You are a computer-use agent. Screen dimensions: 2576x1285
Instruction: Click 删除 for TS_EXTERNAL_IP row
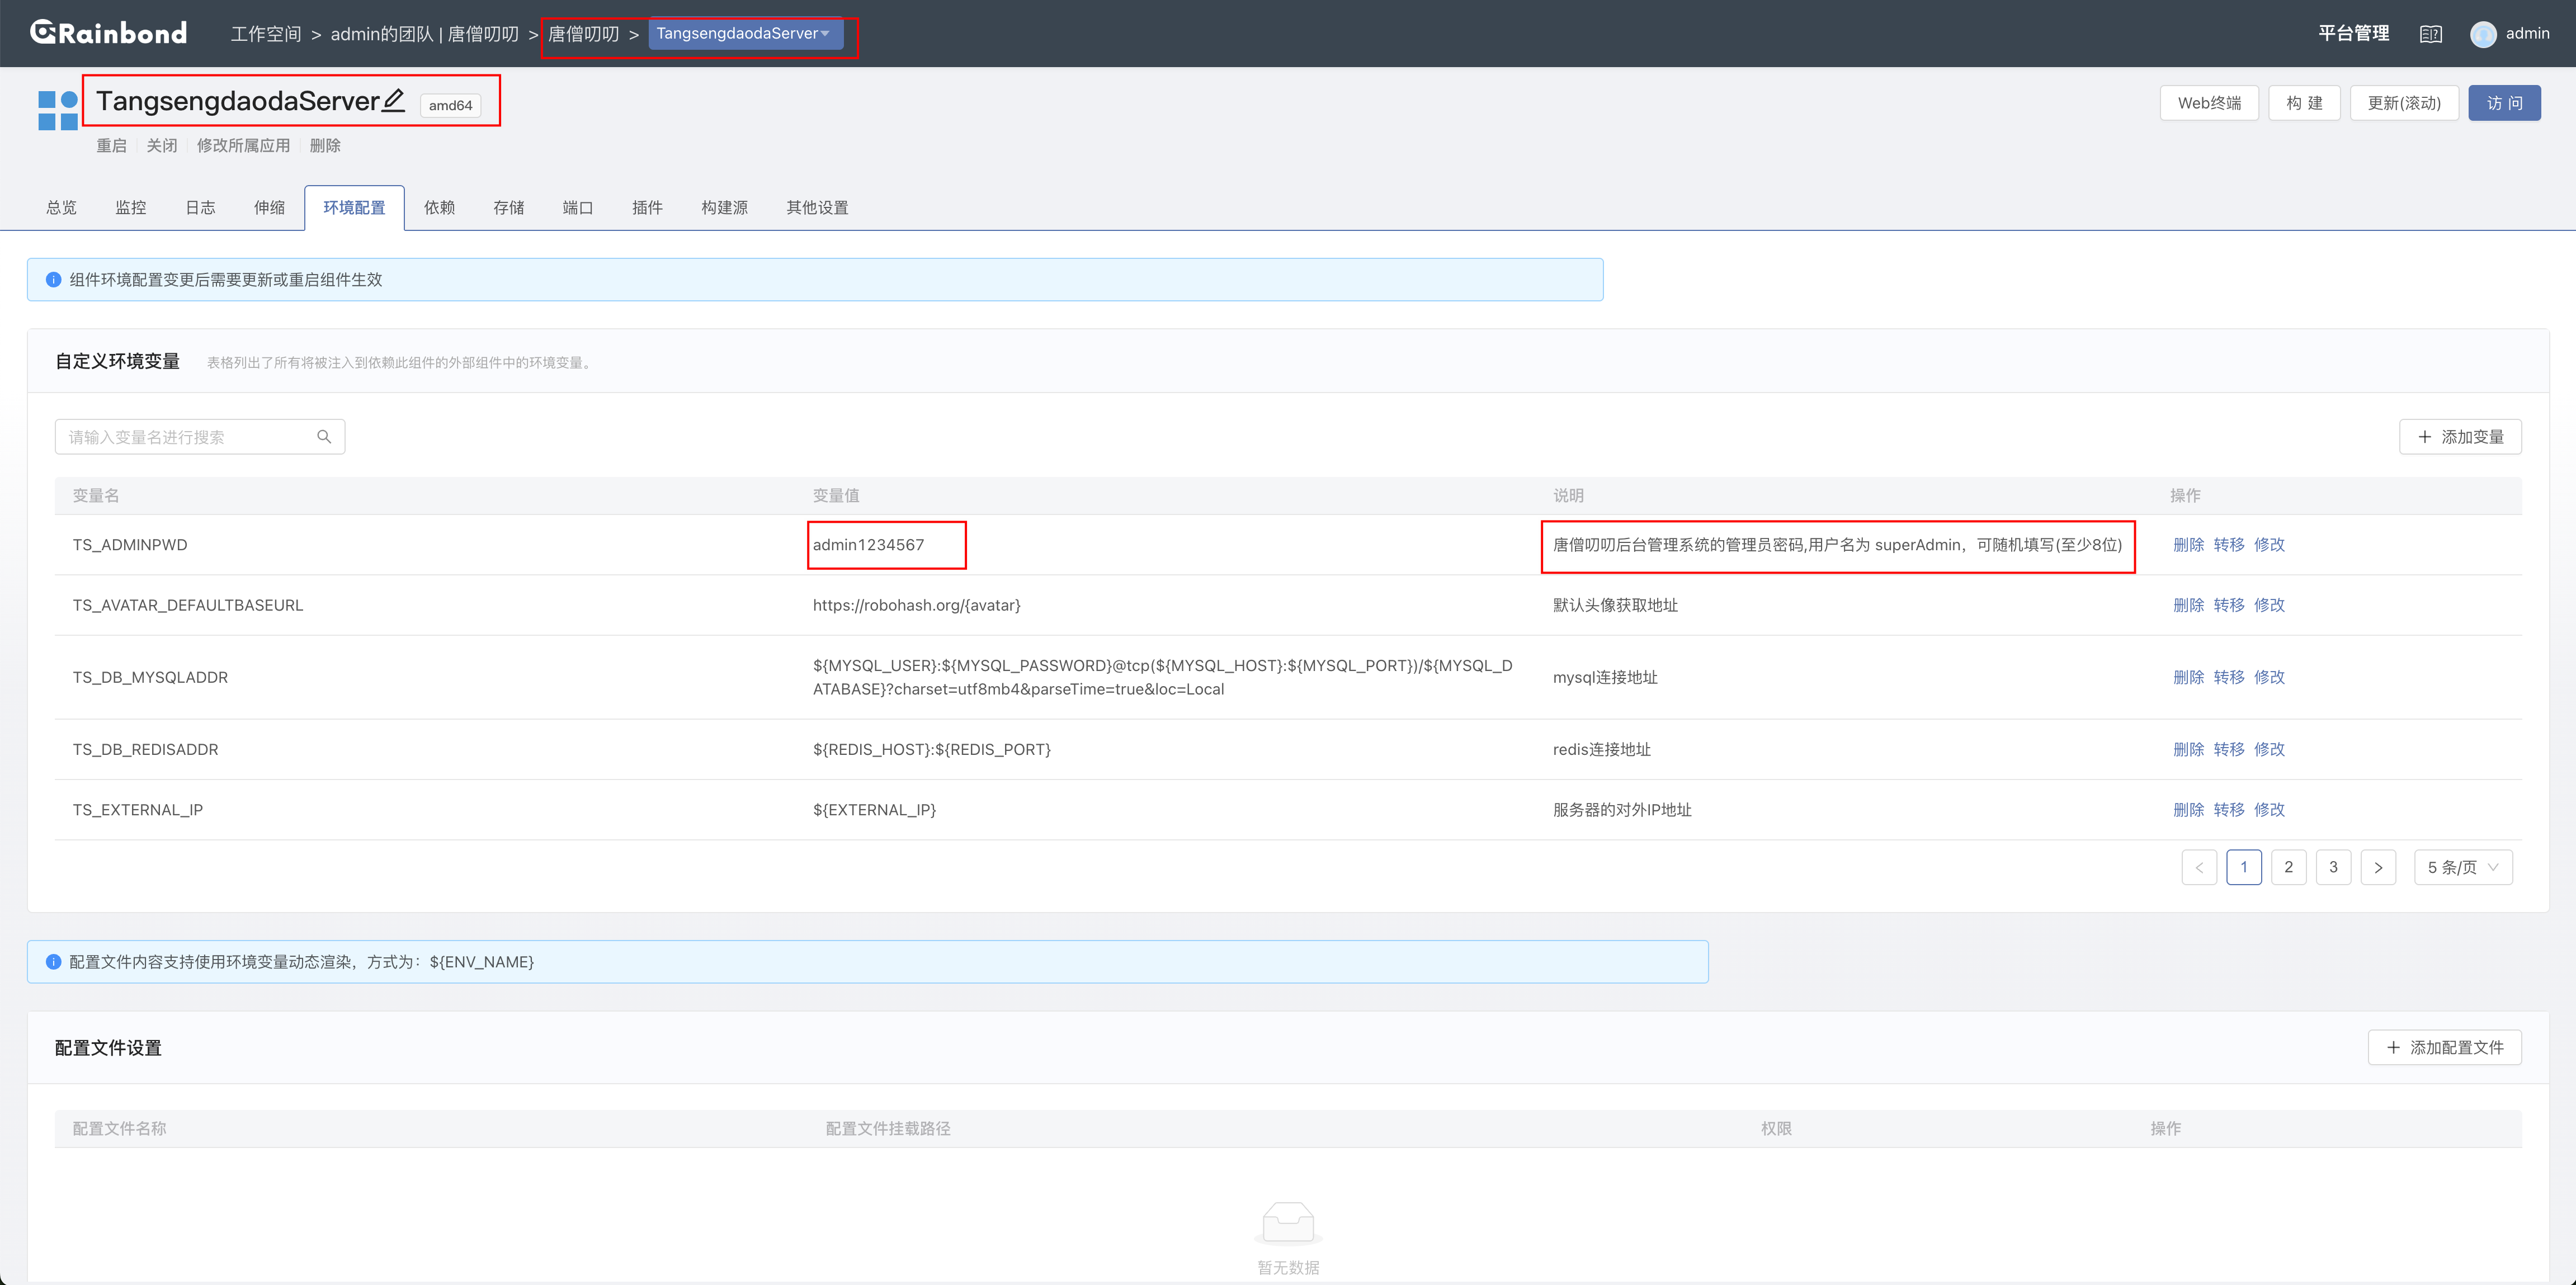(x=2188, y=810)
